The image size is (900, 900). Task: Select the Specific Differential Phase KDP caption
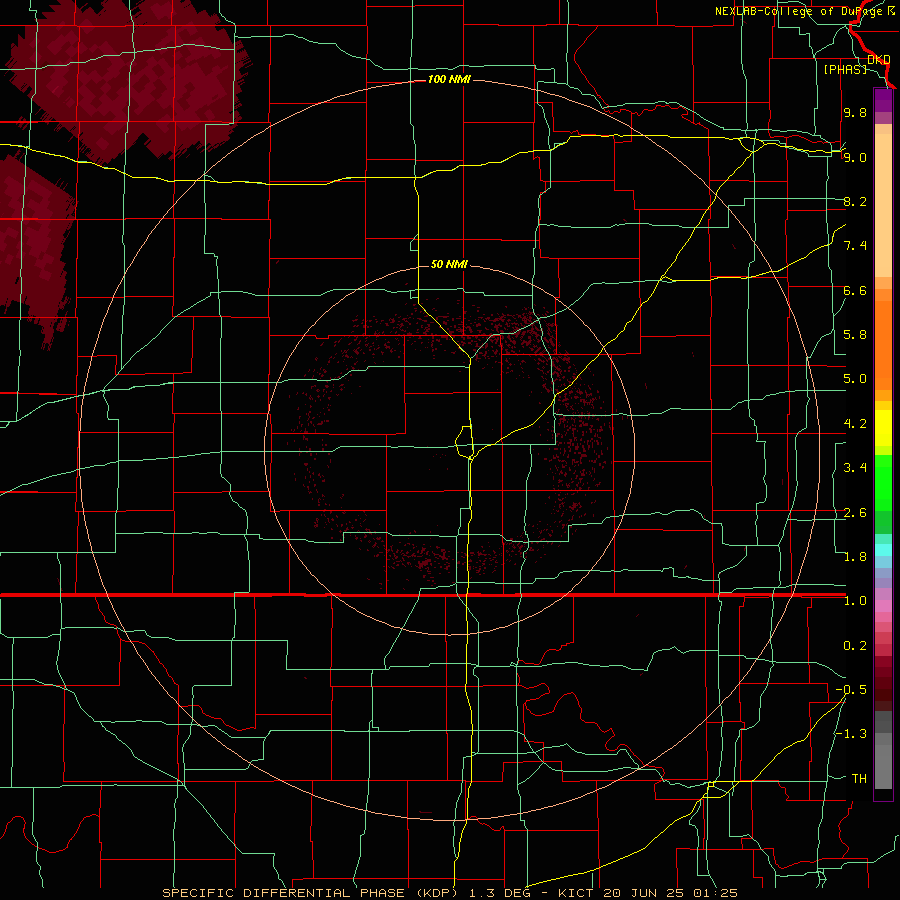(x=449, y=893)
